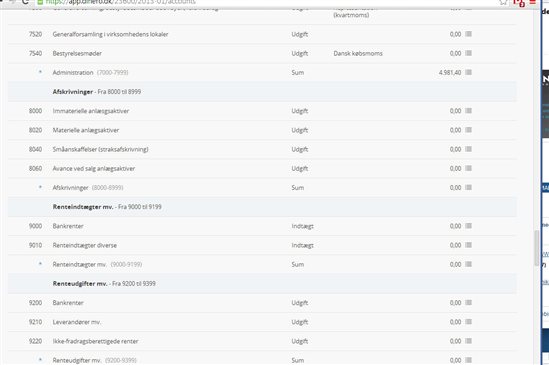The width and height of the screenshot is (549, 365).
Task: Select account name Immaterielle anlægsaktiver
Action: coord(91,111)
